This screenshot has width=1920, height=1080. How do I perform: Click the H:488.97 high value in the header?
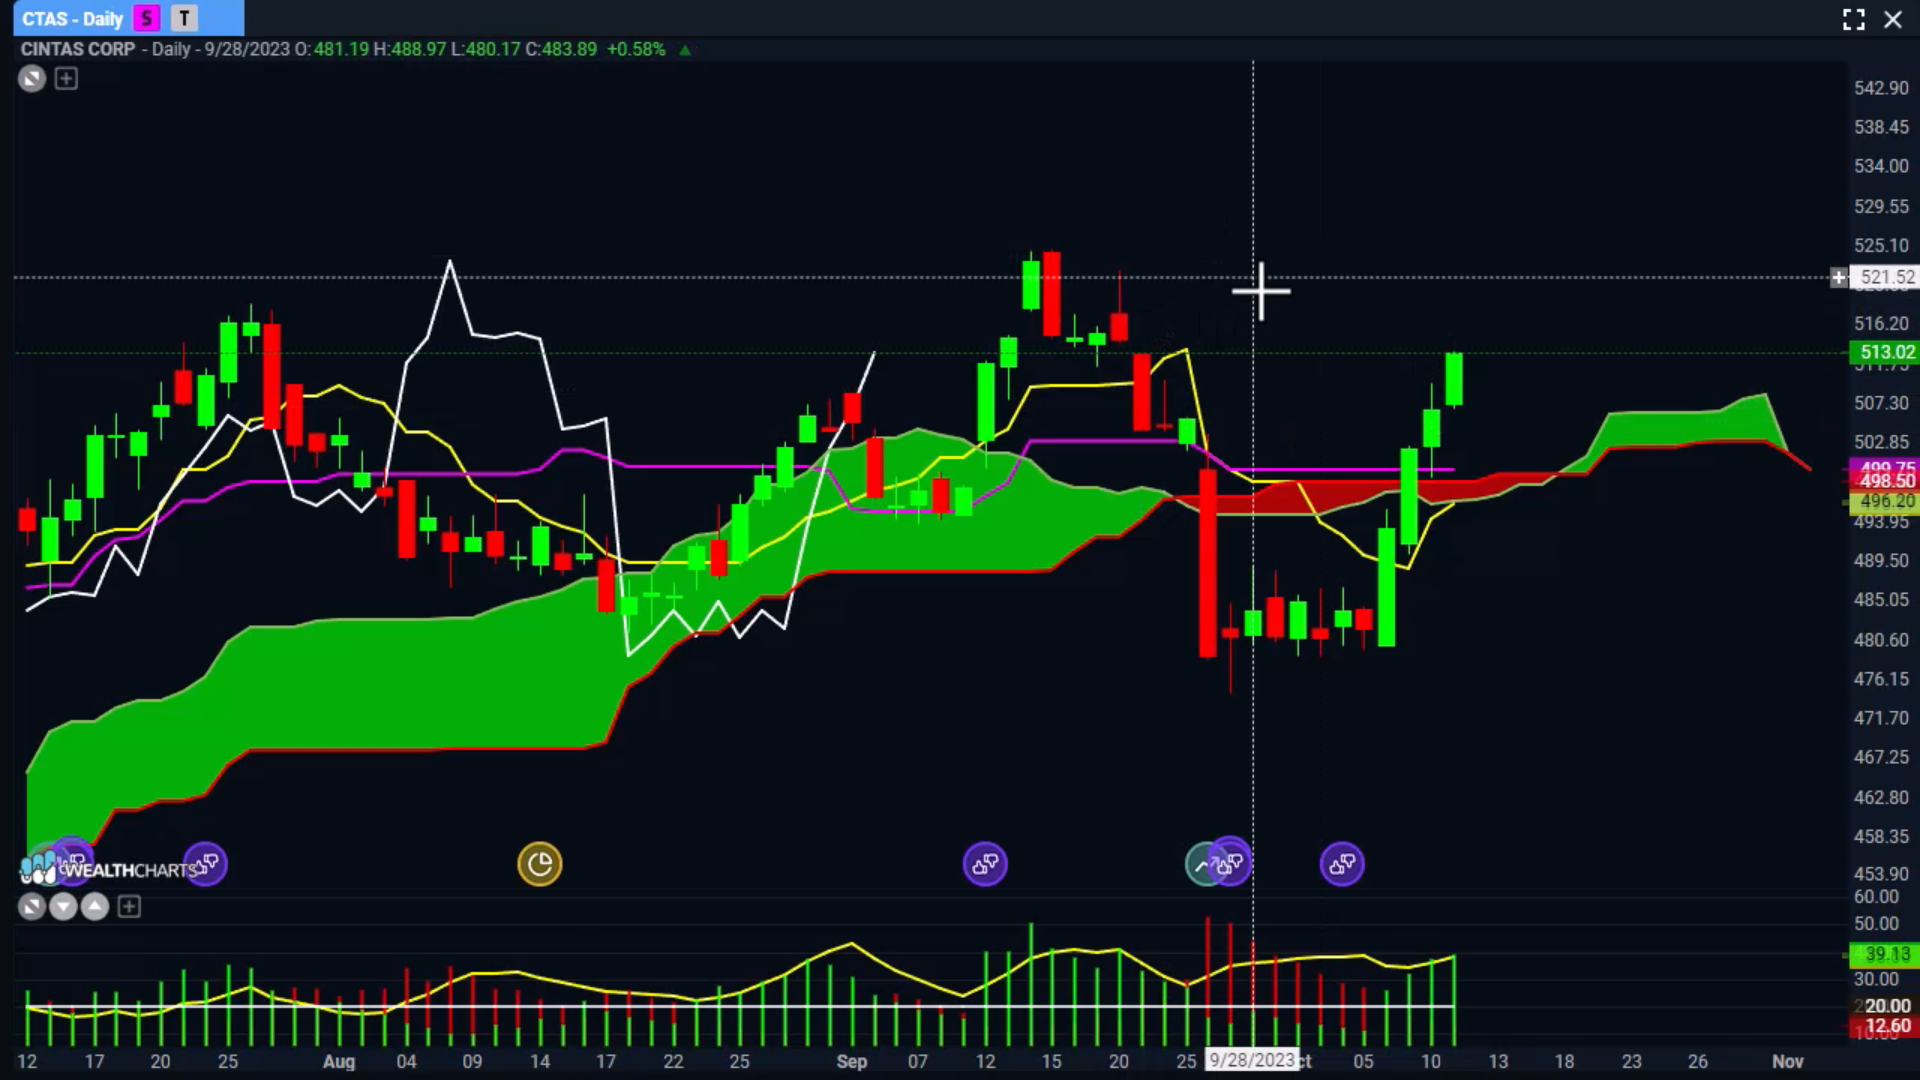410,49
